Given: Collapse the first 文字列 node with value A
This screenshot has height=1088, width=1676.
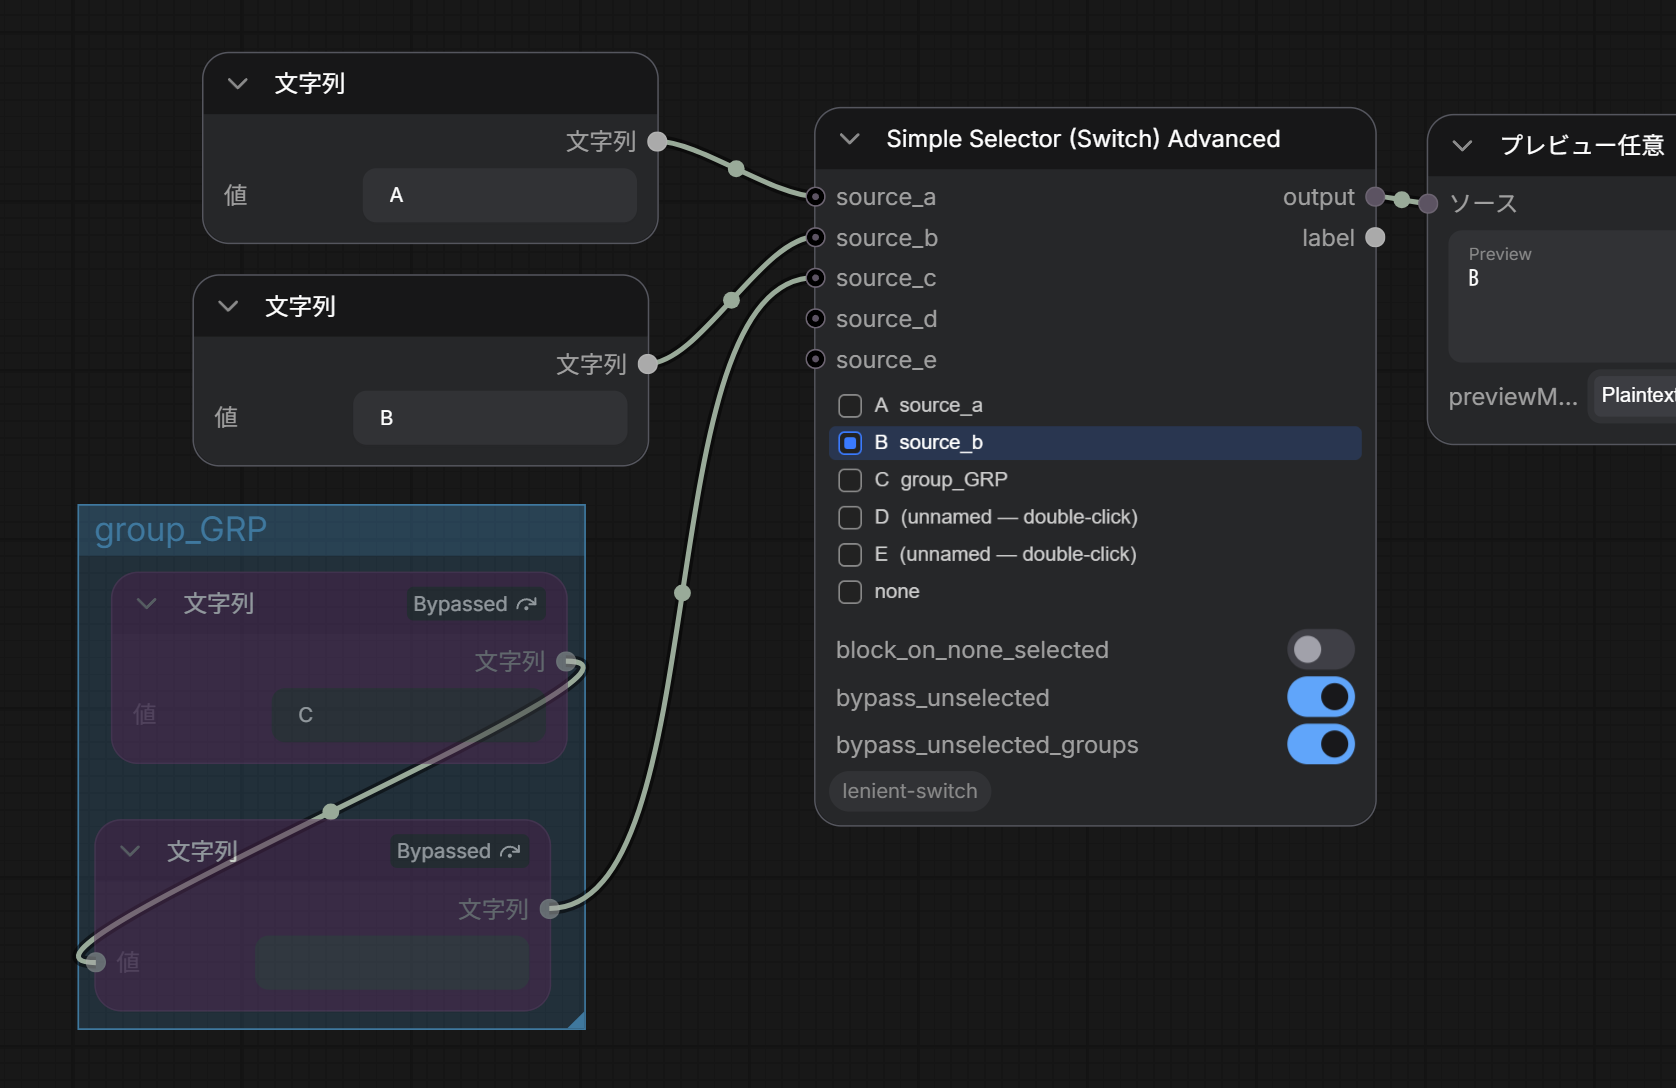Looking at the screenshot, I should pos(237,84).
